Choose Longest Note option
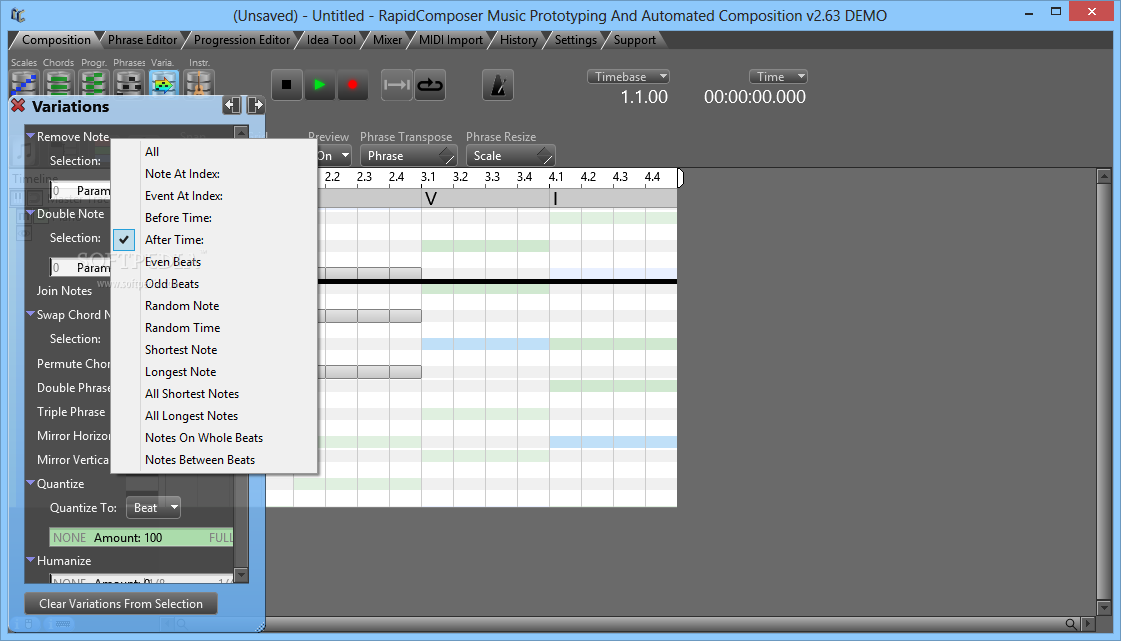 point(180,372)
